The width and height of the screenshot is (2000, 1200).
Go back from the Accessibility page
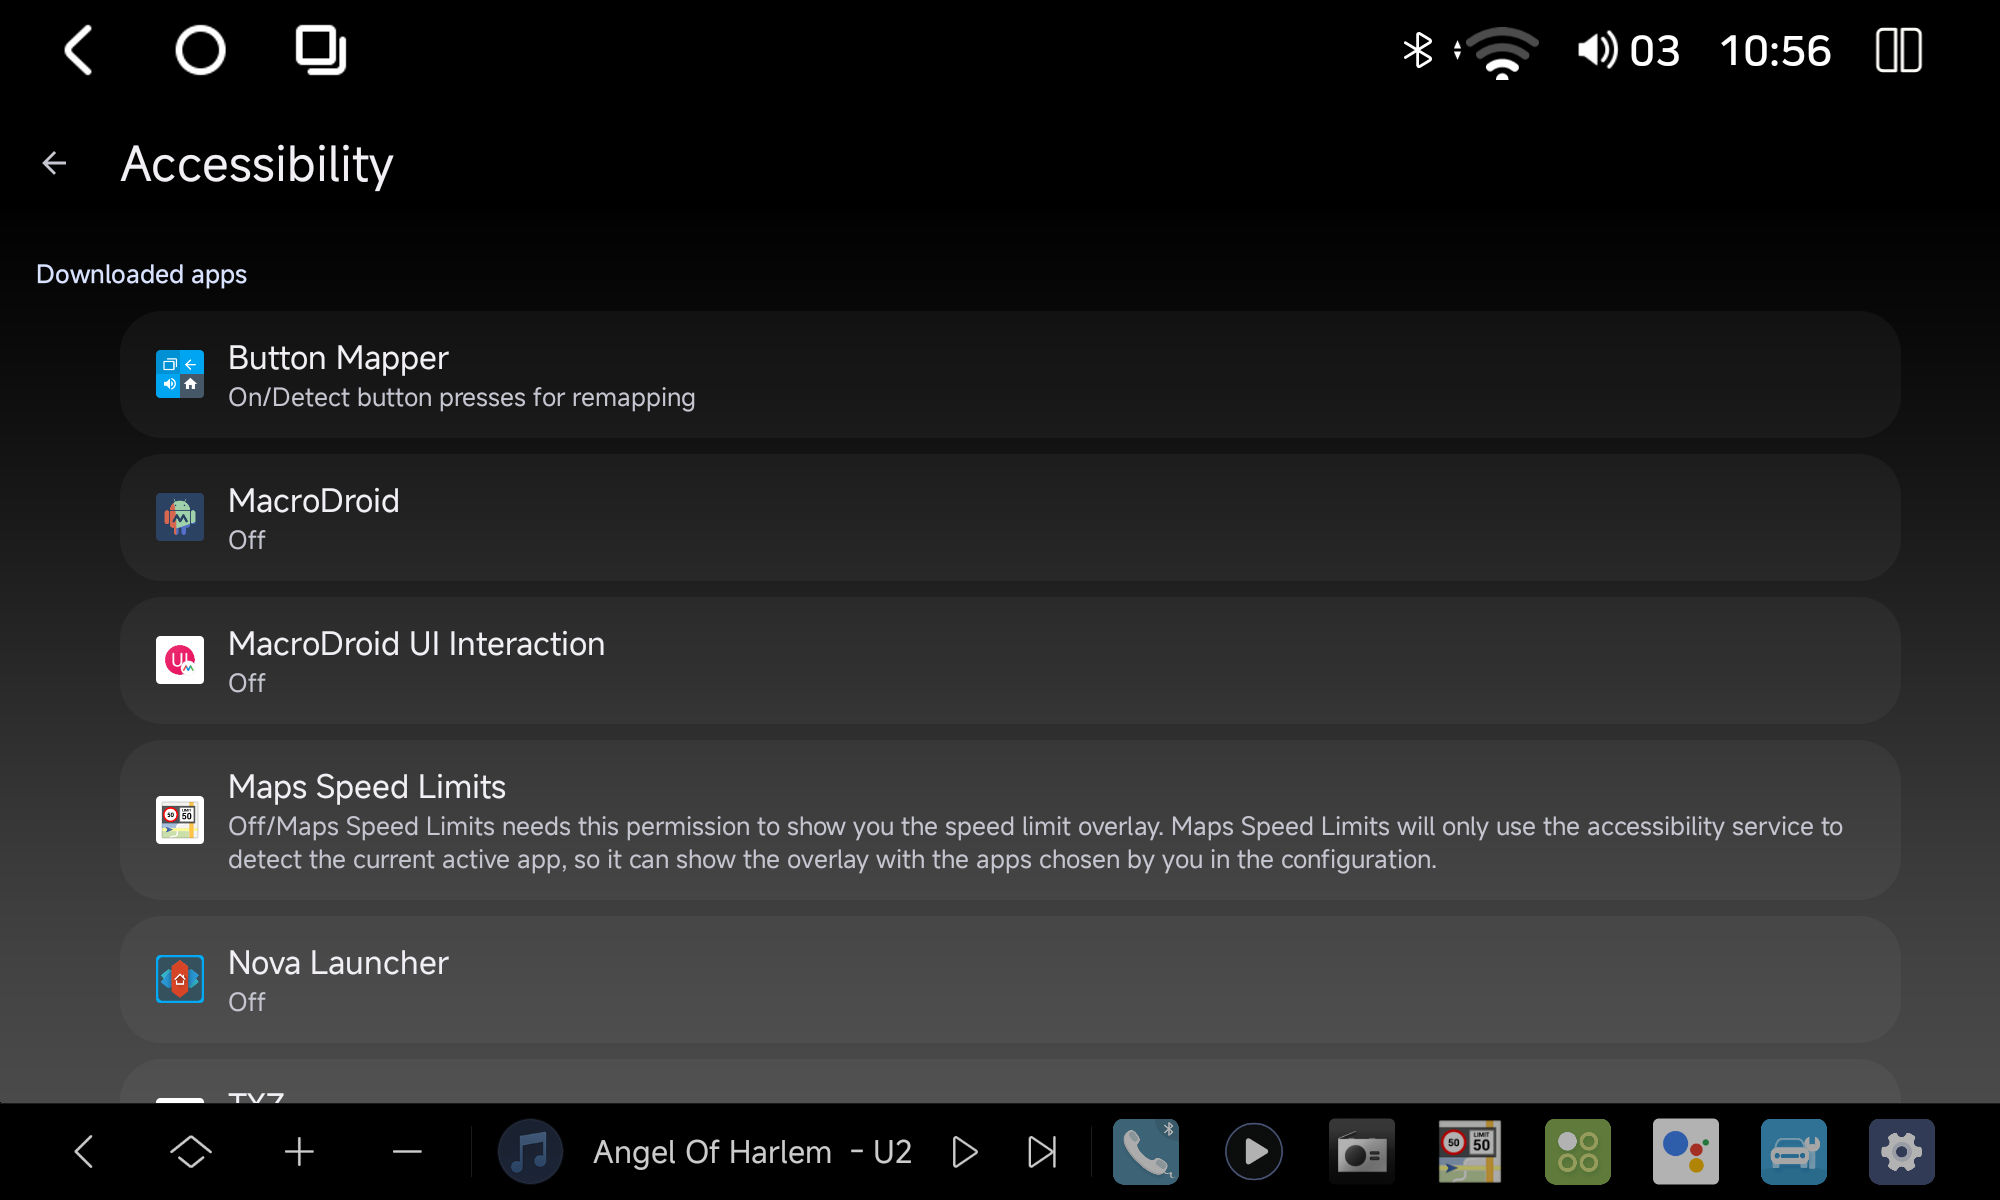click(55, 163)
